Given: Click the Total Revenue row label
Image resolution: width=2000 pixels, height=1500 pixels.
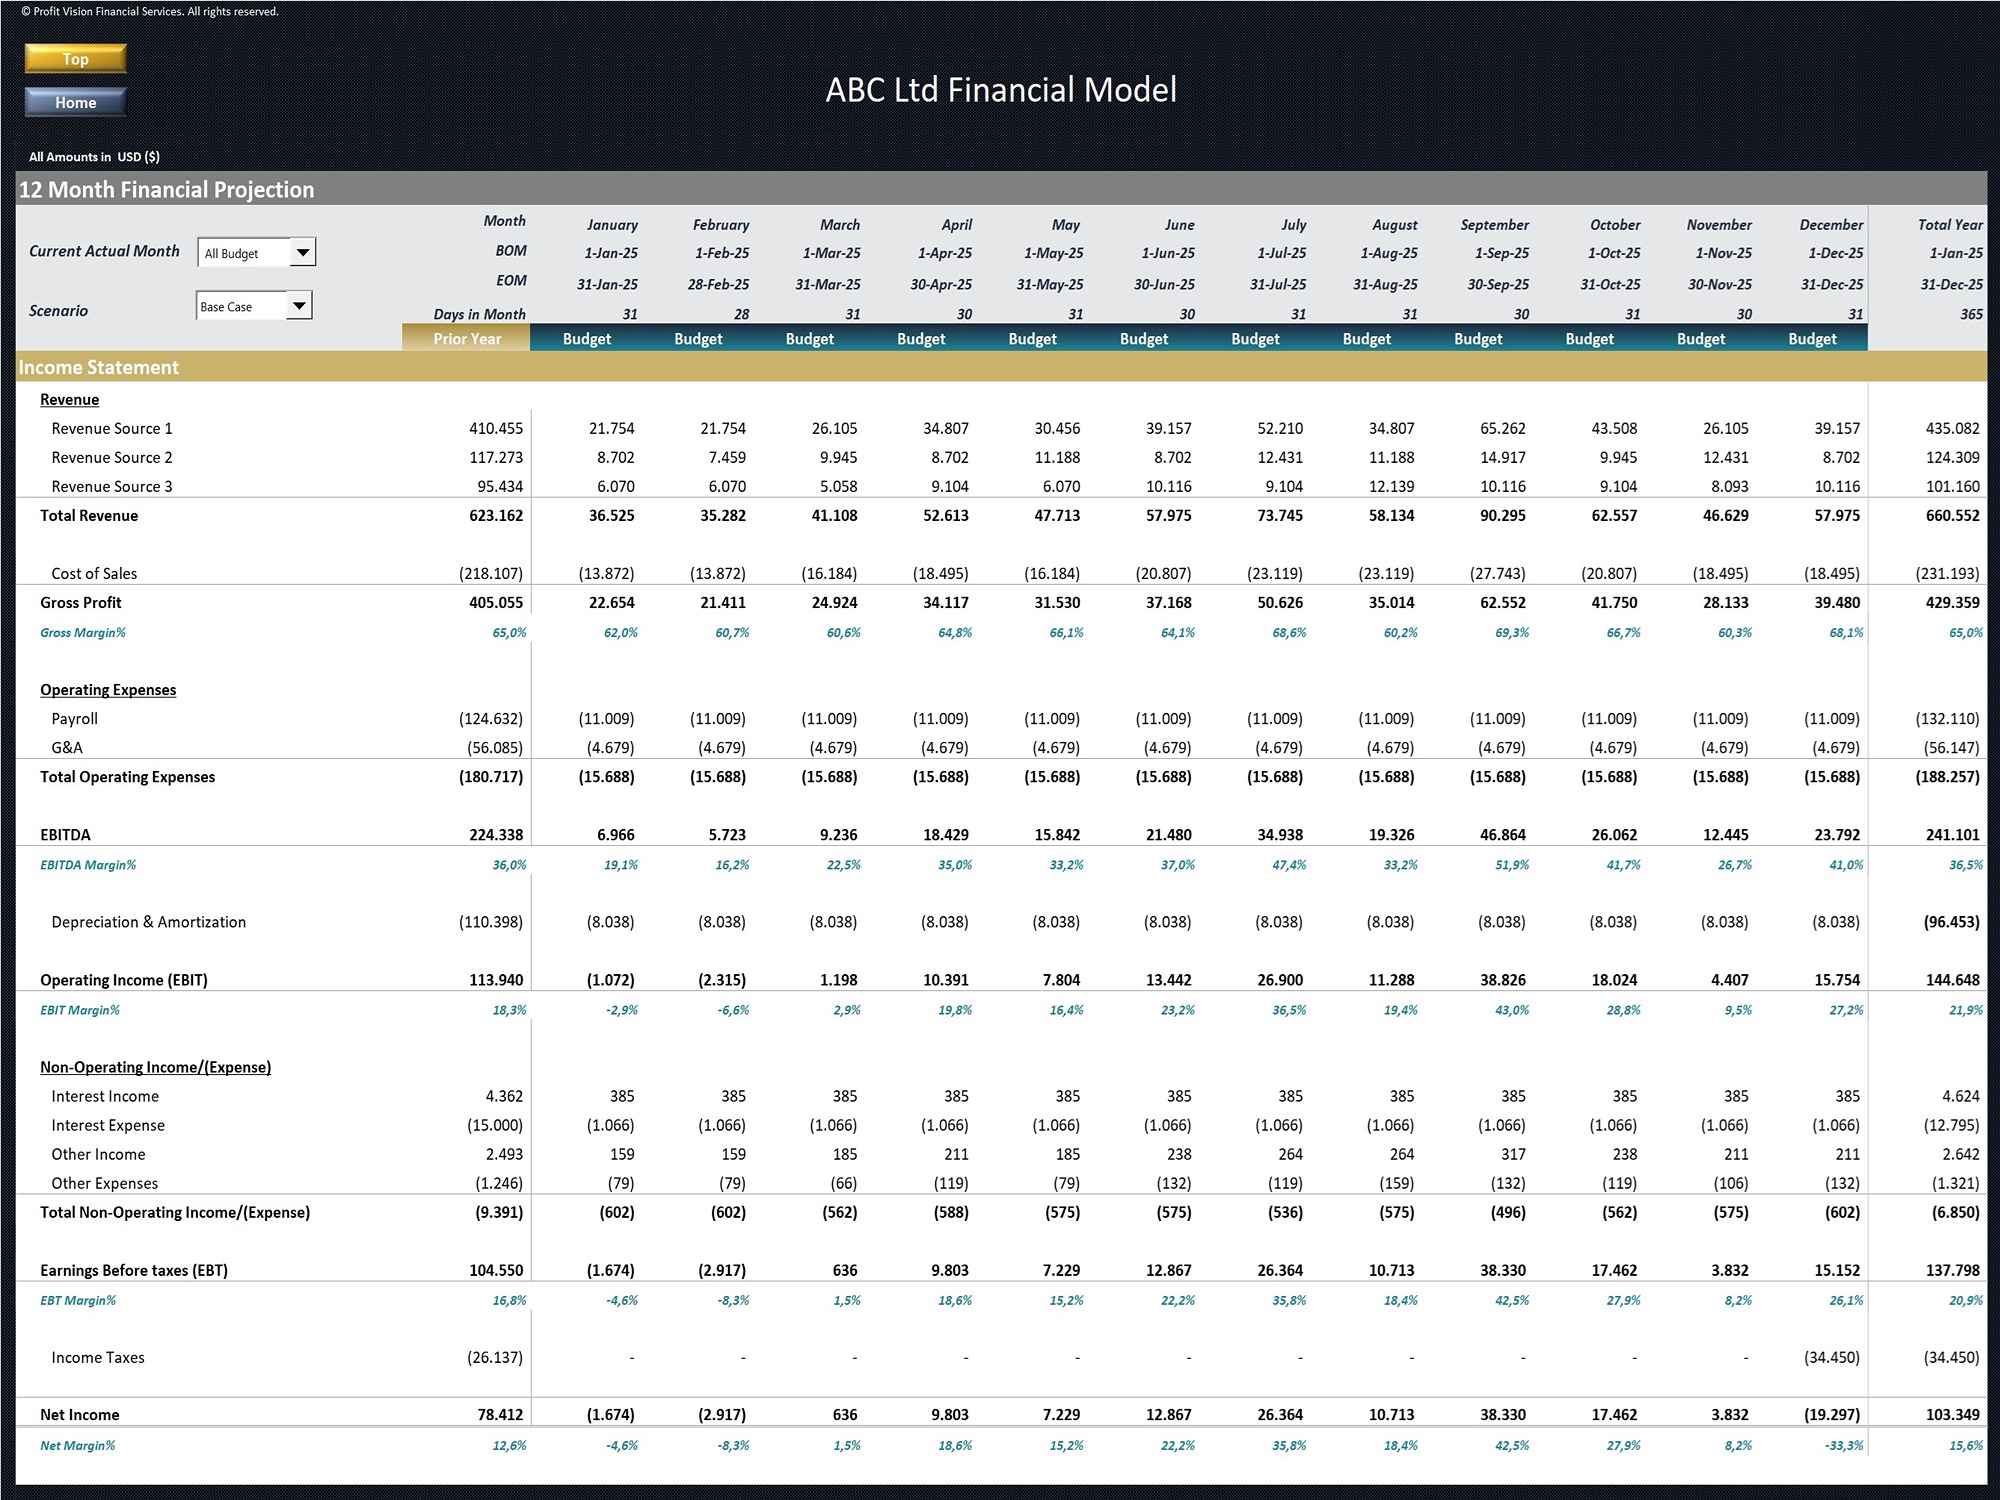Looking at the screenshot, I should tap(89, 516).
